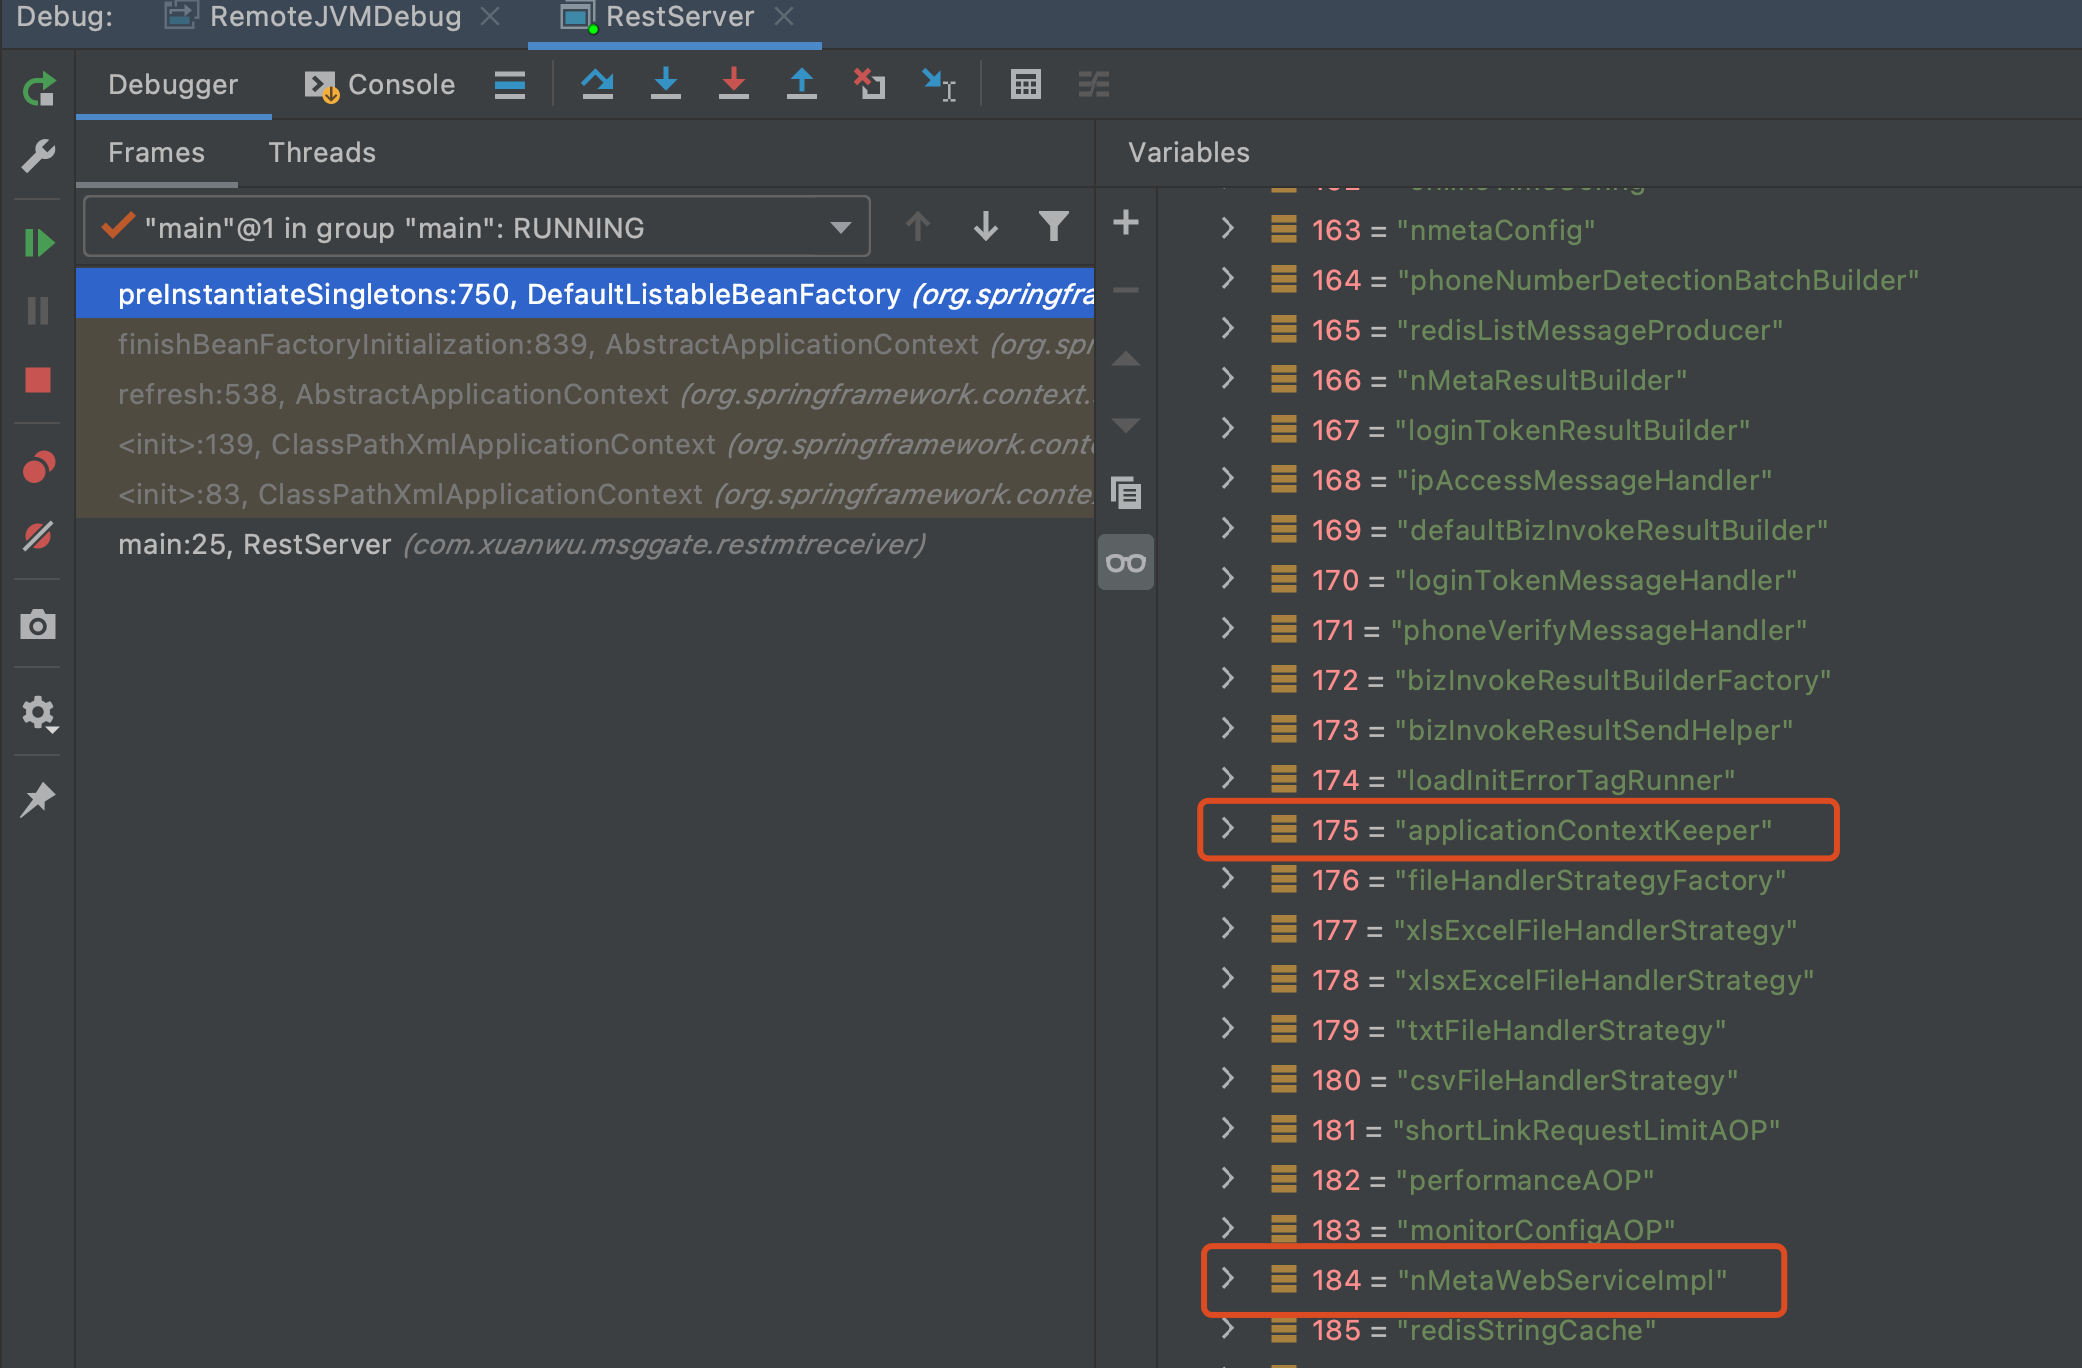The height and width of the screenshot is (1368, 2082).
Task: Select variable row 180 csvFileHandlerStrategy
Action: click(1620, 1080)
